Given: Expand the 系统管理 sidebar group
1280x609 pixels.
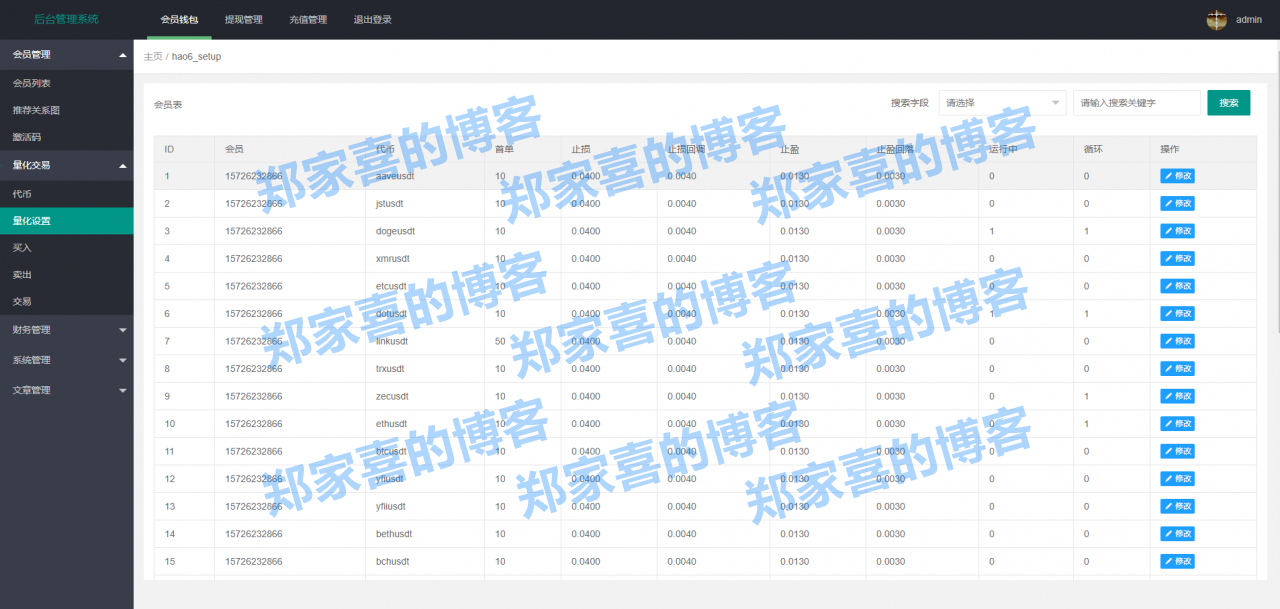Looking at the screenshot, I should click(66, 360).
